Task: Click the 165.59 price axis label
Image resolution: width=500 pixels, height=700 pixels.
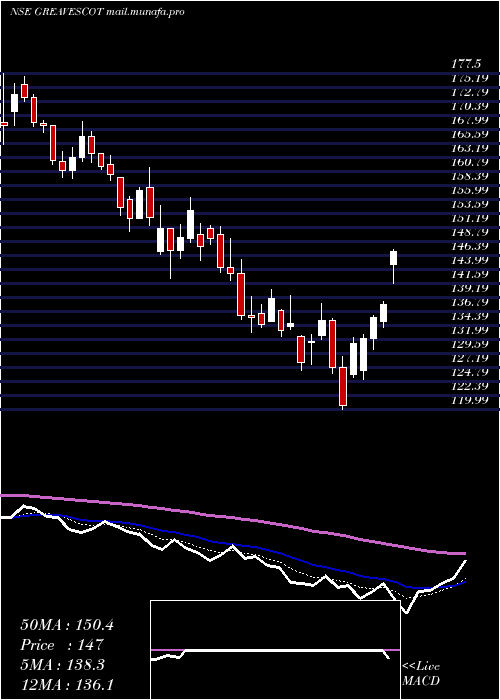Action: (x=470, y=134)
